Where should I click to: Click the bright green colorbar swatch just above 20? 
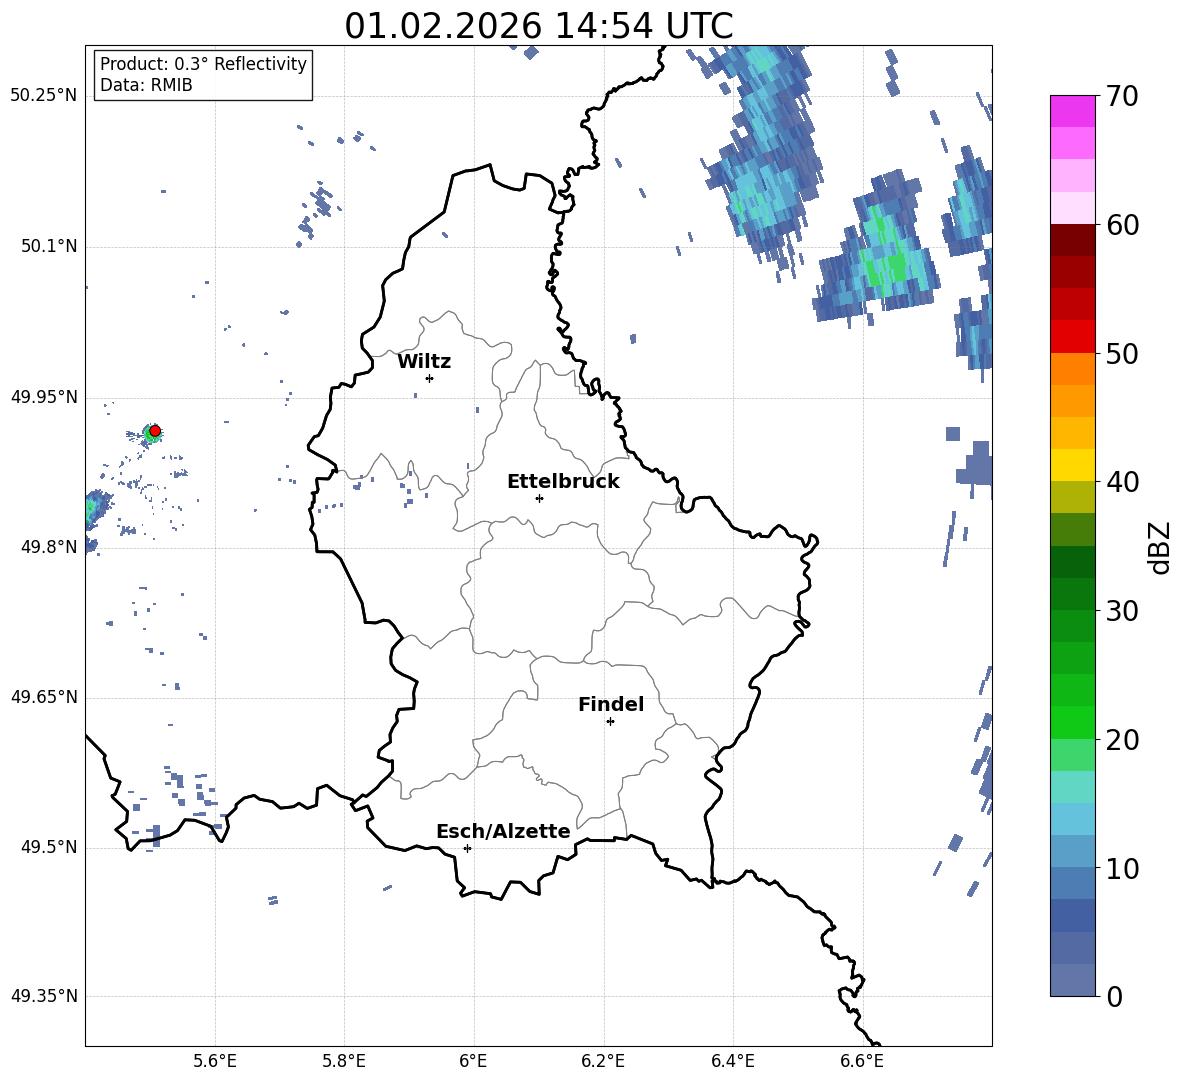click(1072, 723)
